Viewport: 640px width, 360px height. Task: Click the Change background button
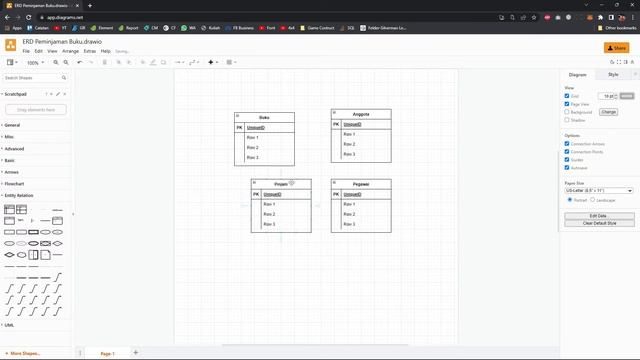(608, 112)
